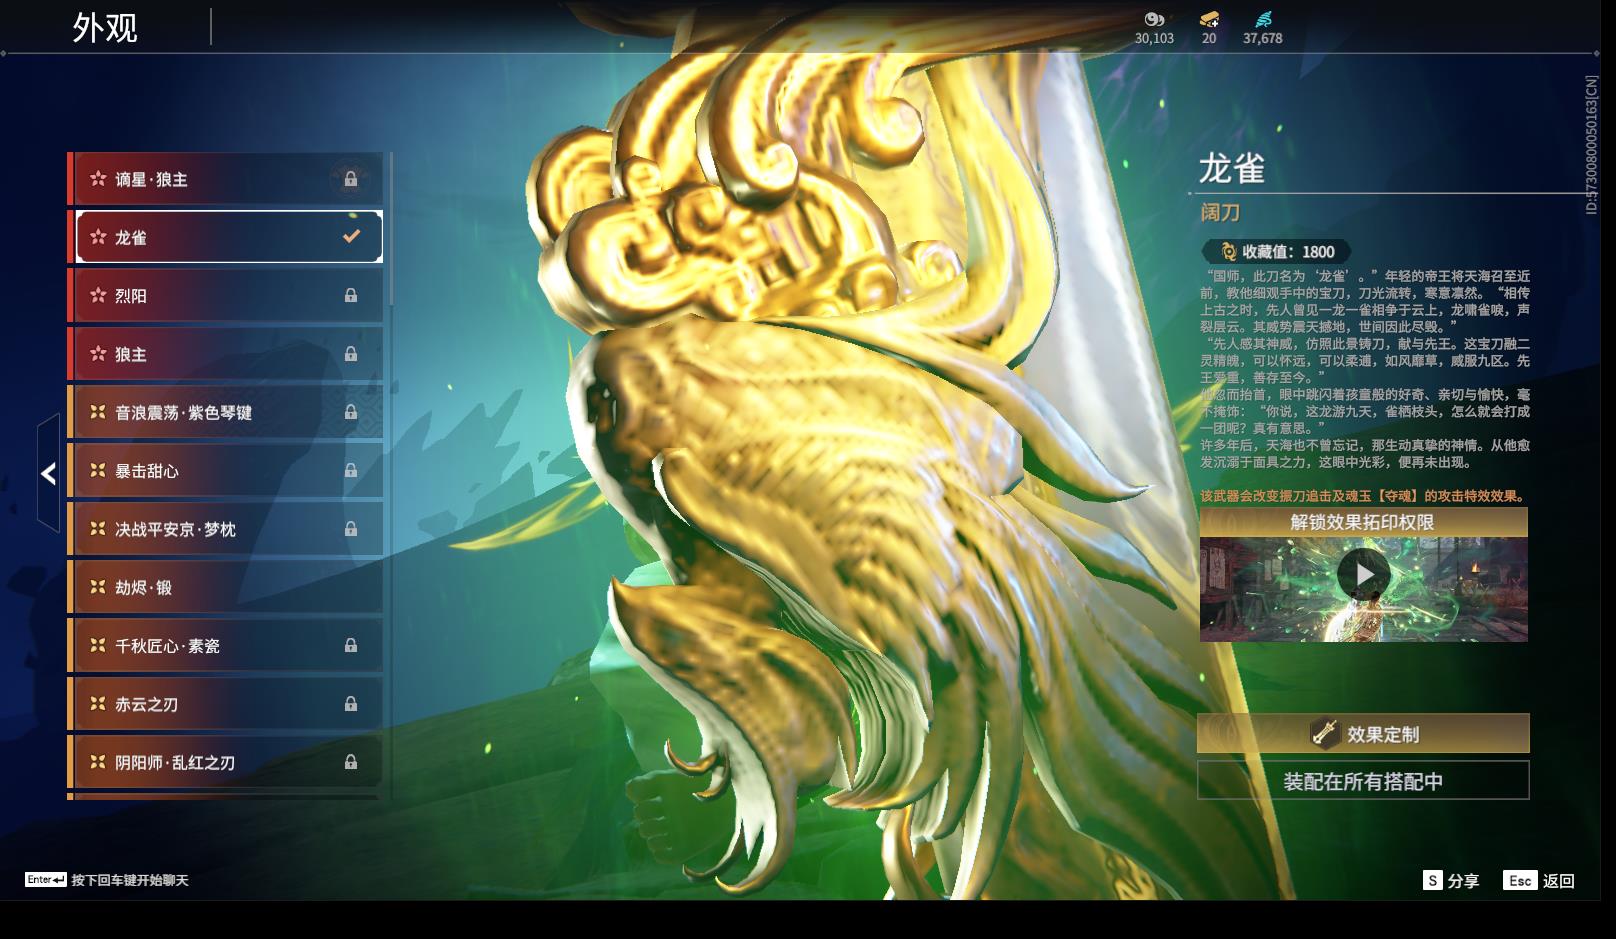Select the 劫烬·锻 skin entry
The height and width of the screenshot is (939, 1616).
pyautogui.click(x=226, y=587)
